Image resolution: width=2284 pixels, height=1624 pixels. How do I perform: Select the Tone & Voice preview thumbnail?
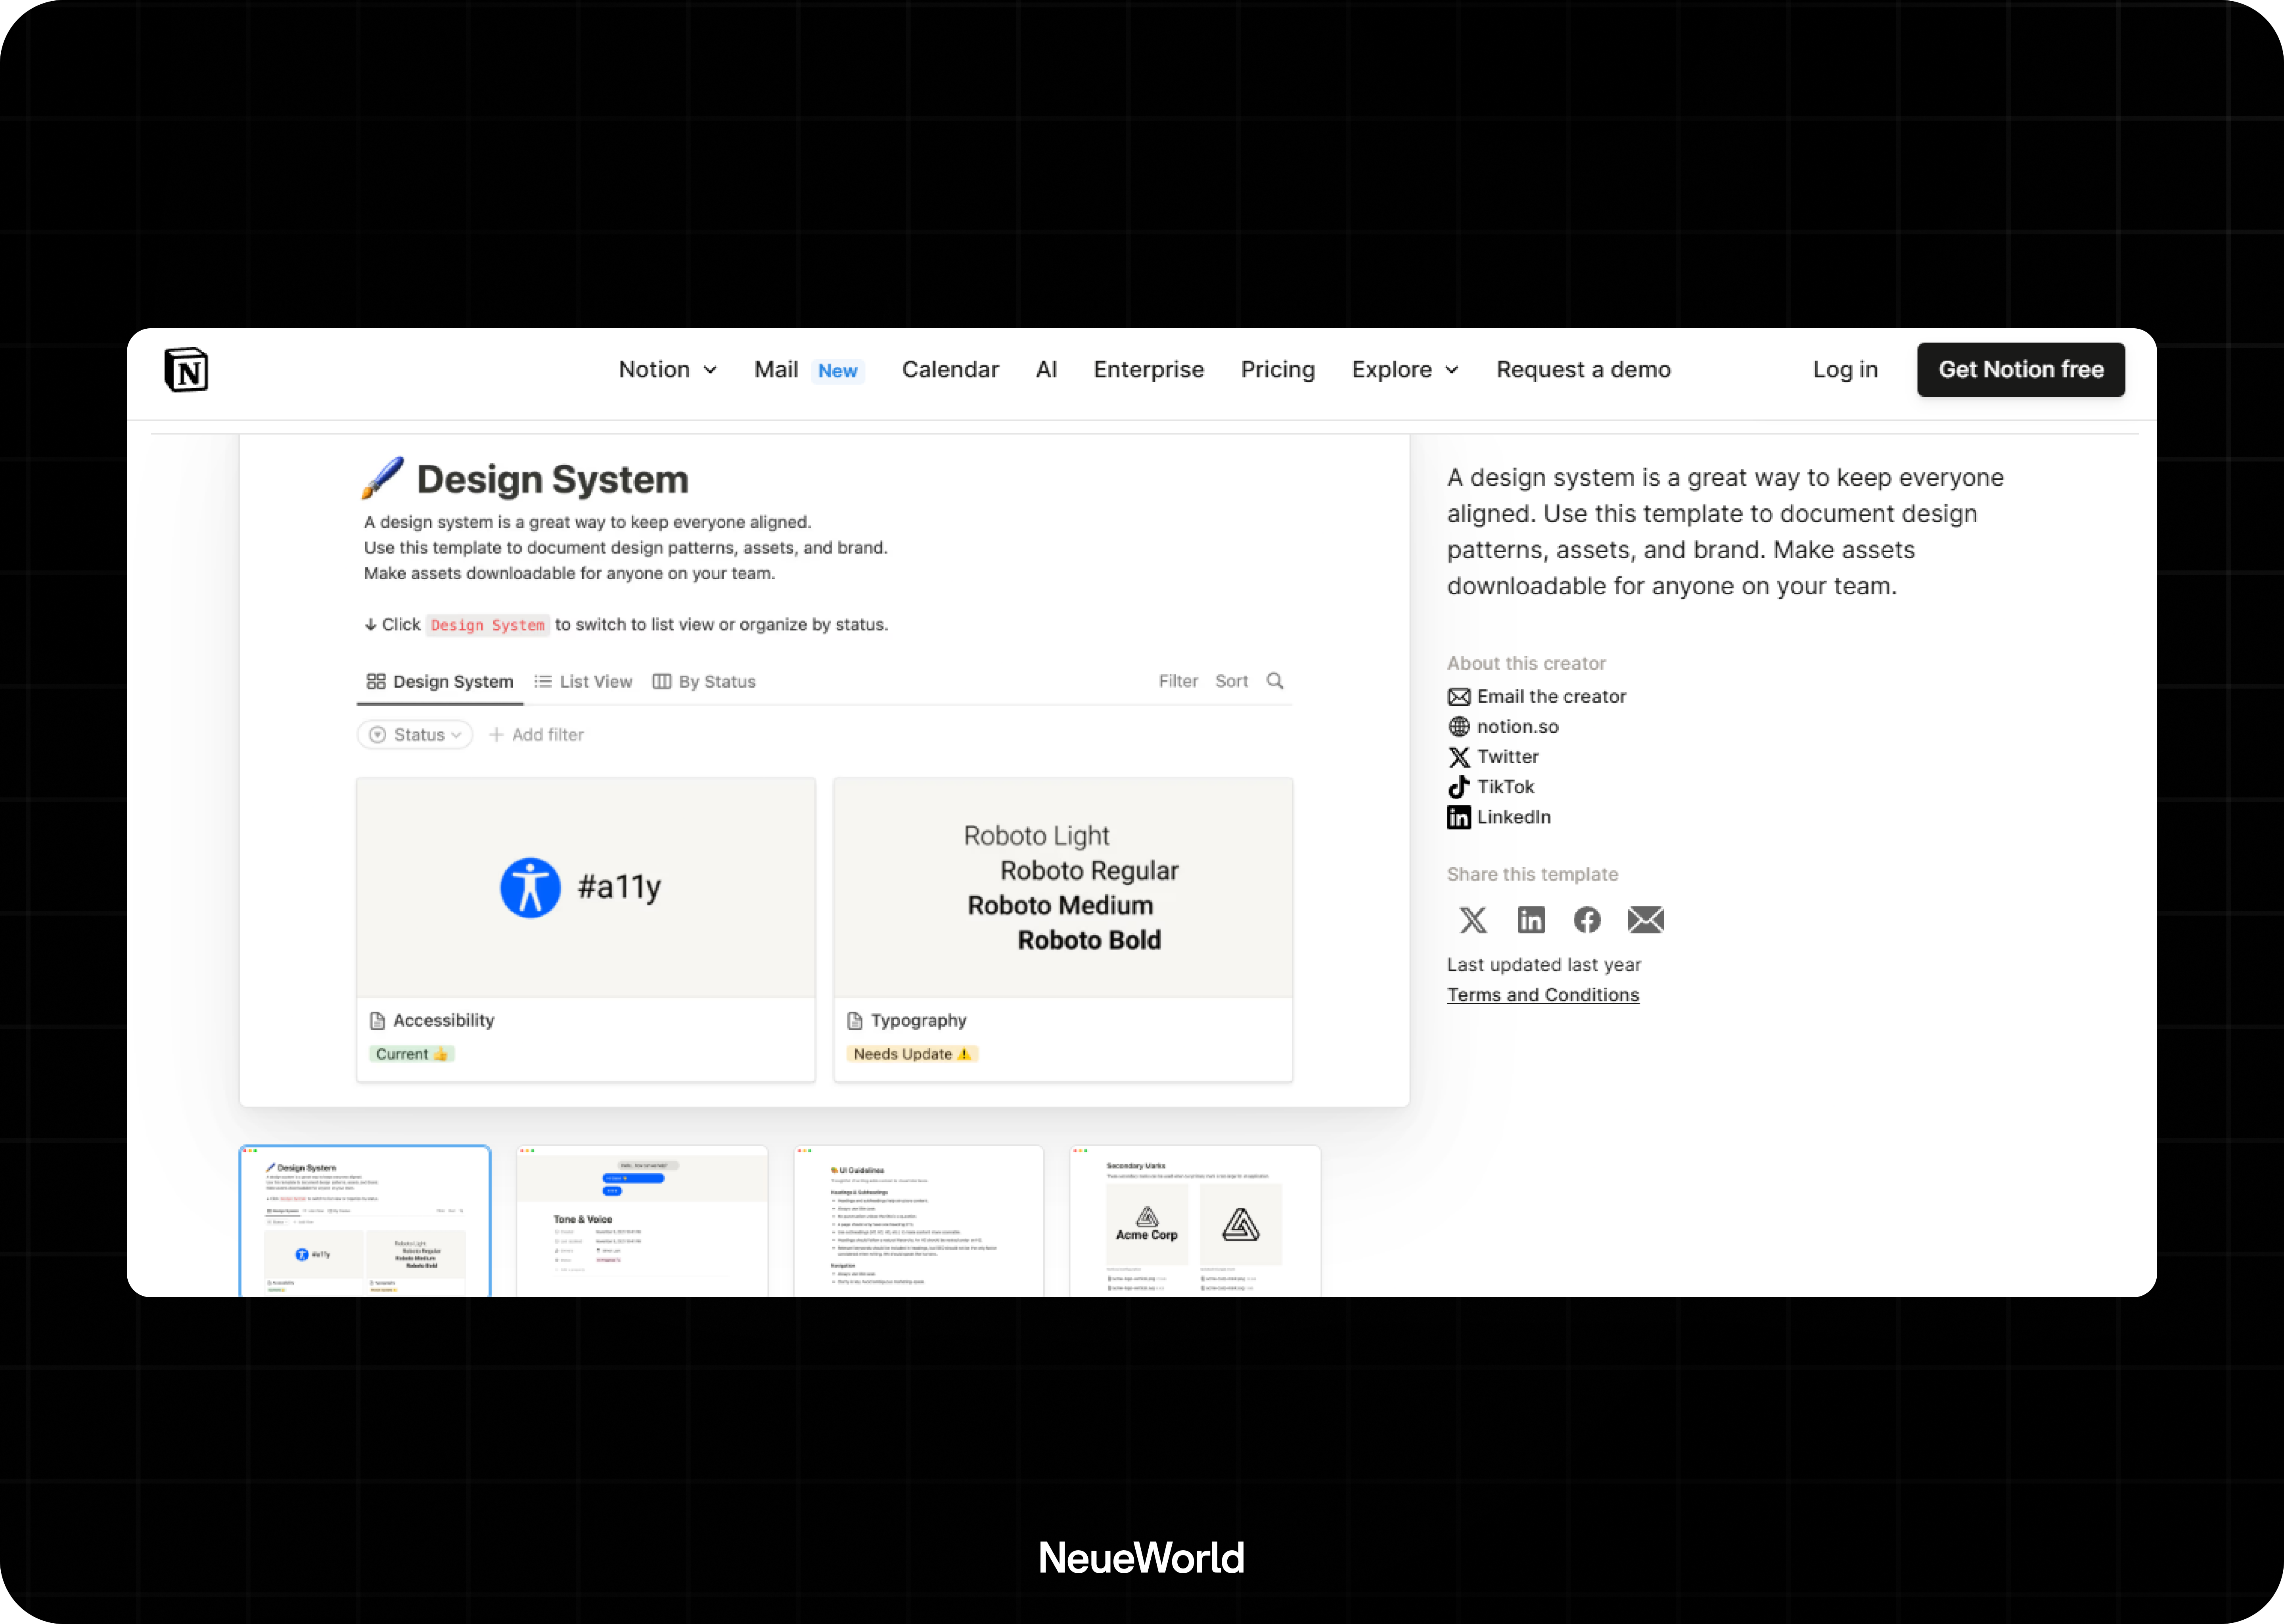[642, 1221]
